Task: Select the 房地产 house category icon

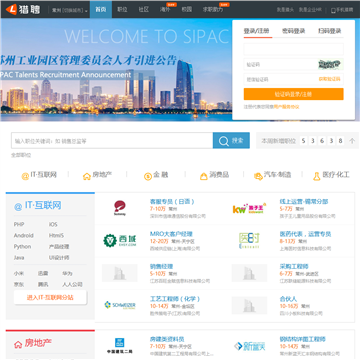Action: point(87,176)
